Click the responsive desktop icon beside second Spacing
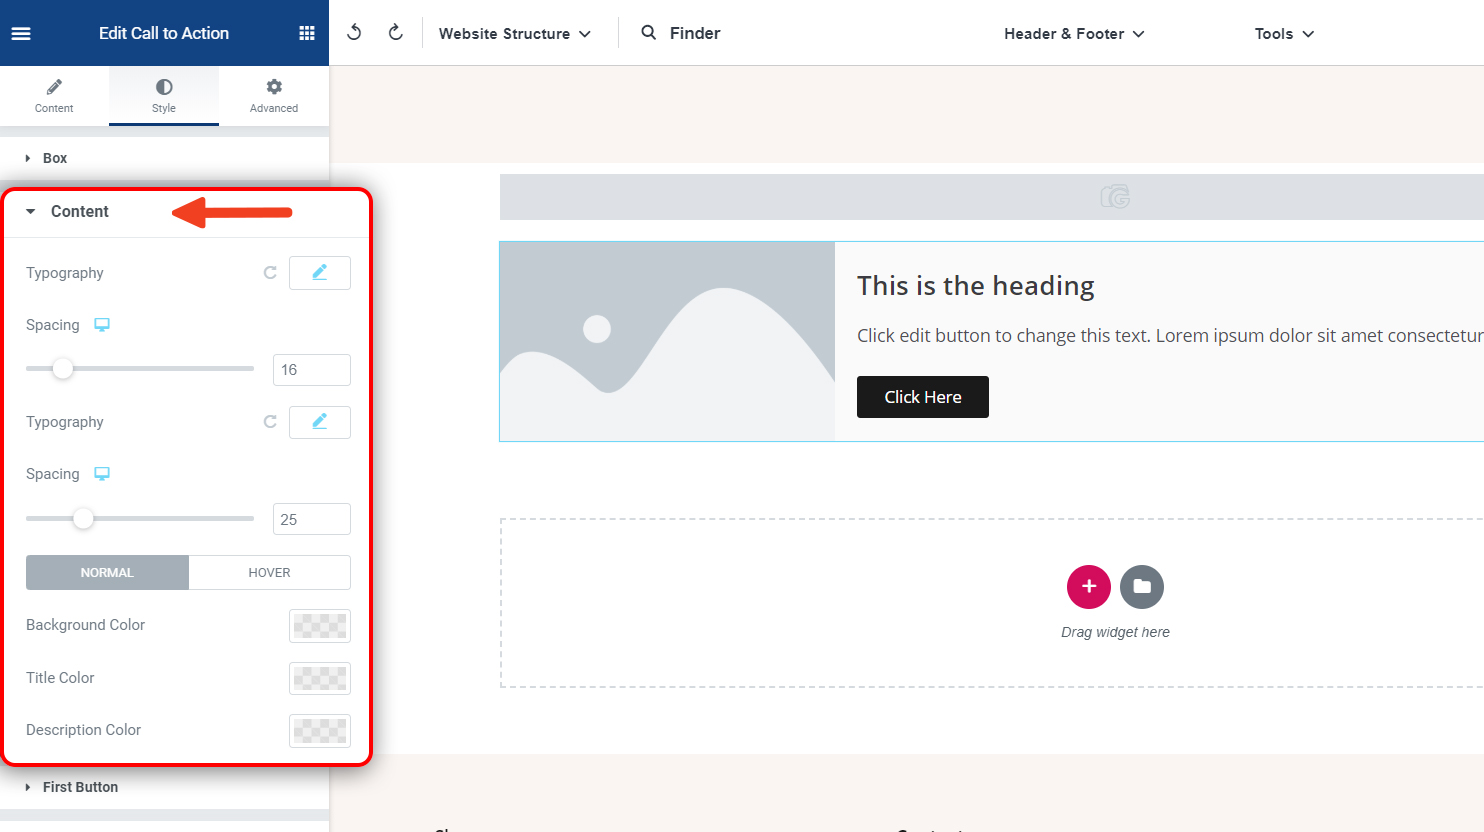The image size is (1484, 832). pyautogui.click(x=102, y=473)
